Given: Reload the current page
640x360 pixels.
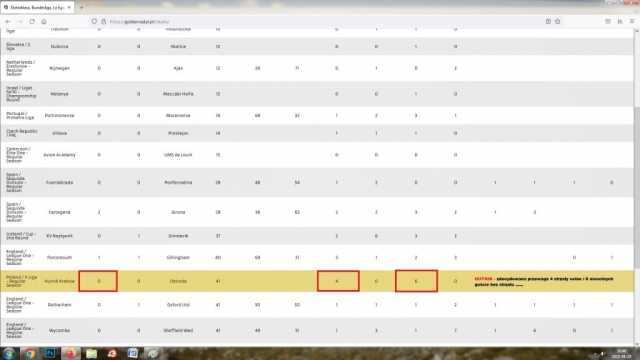Looking at the screenshot, I should 32,22.
